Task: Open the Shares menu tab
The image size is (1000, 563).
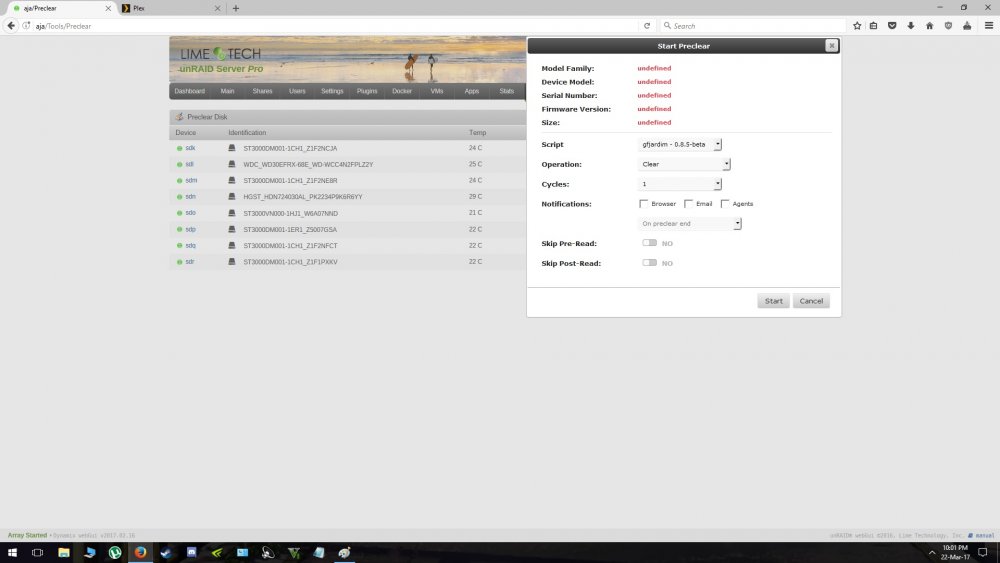Action: coord(262,91)
